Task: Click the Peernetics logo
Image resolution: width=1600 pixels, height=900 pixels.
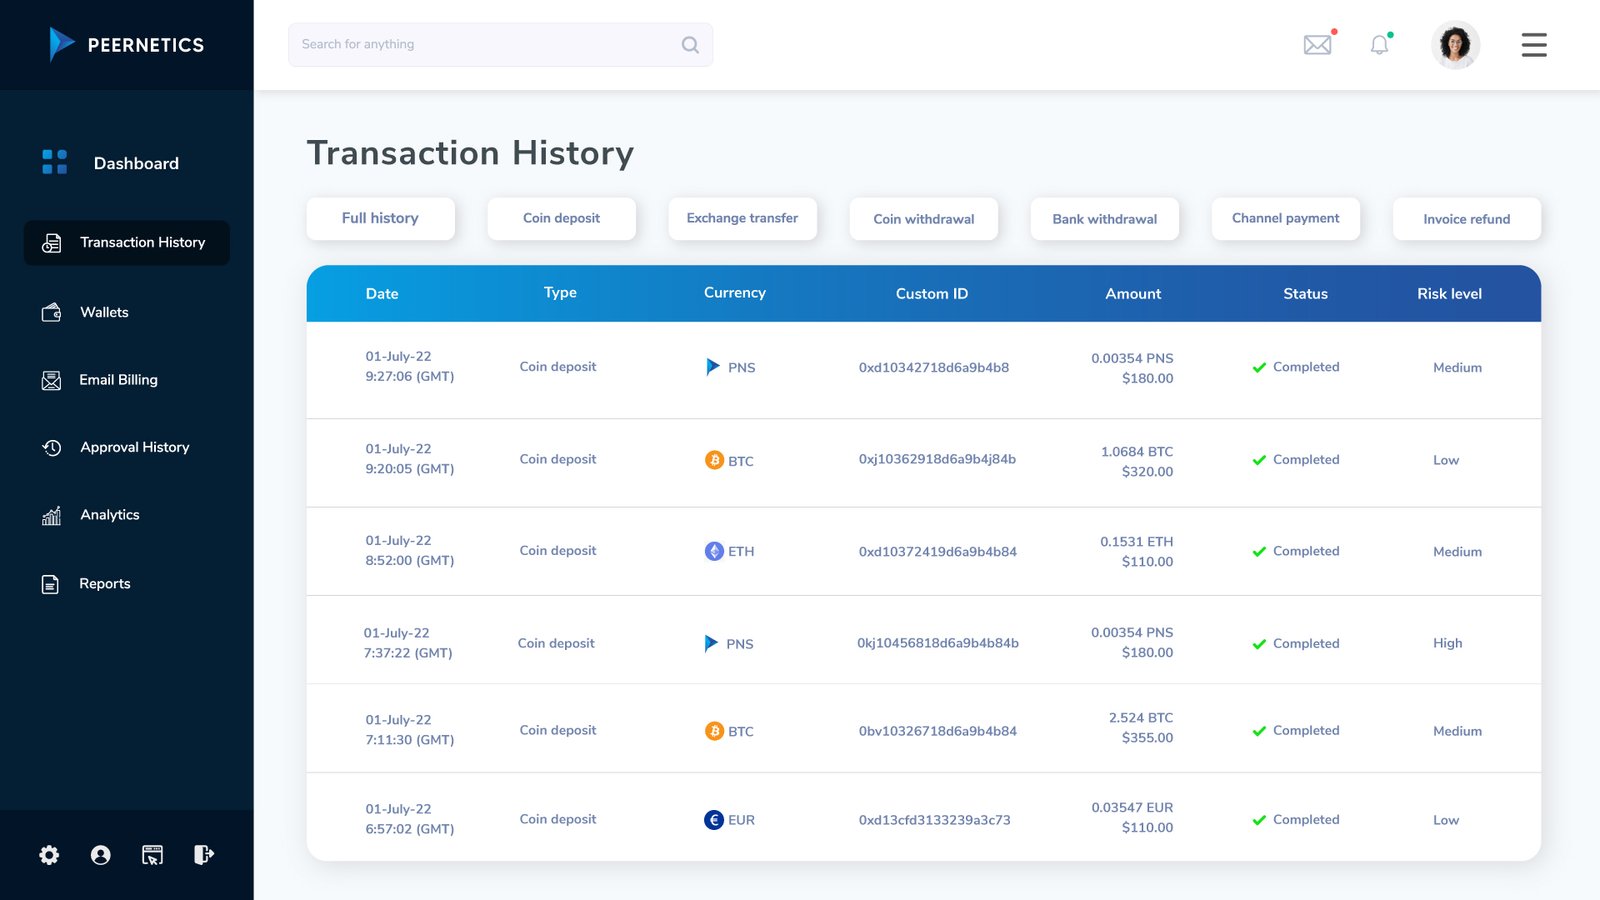Action: click(127, 45)
